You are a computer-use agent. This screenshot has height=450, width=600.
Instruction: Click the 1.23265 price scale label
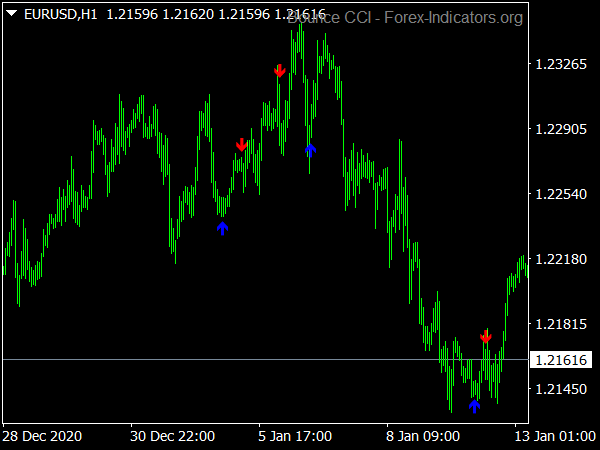coord(561,64)
